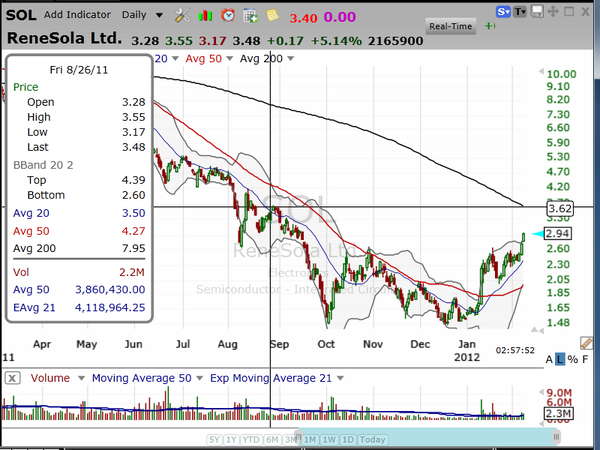Click the Real-Time button

(451, 26)
